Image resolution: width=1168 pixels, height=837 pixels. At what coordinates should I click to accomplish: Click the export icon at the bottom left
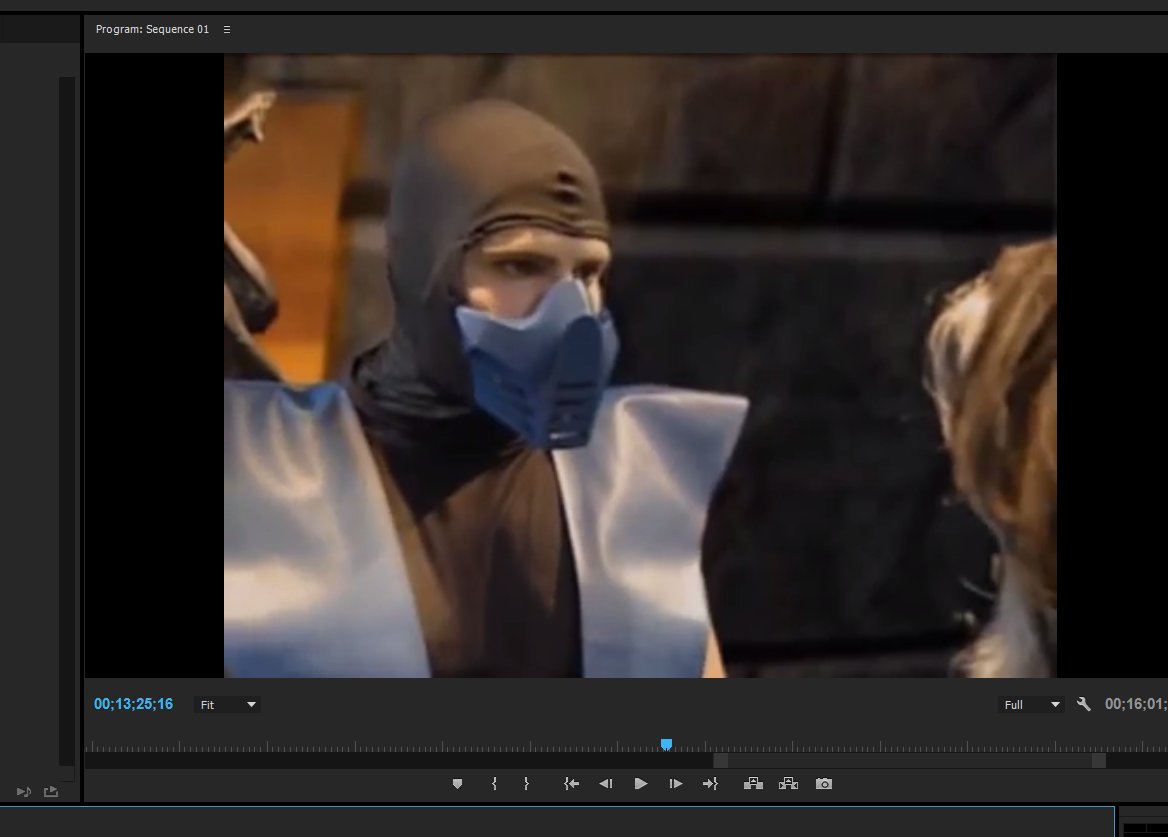click(x=51, y=792)
